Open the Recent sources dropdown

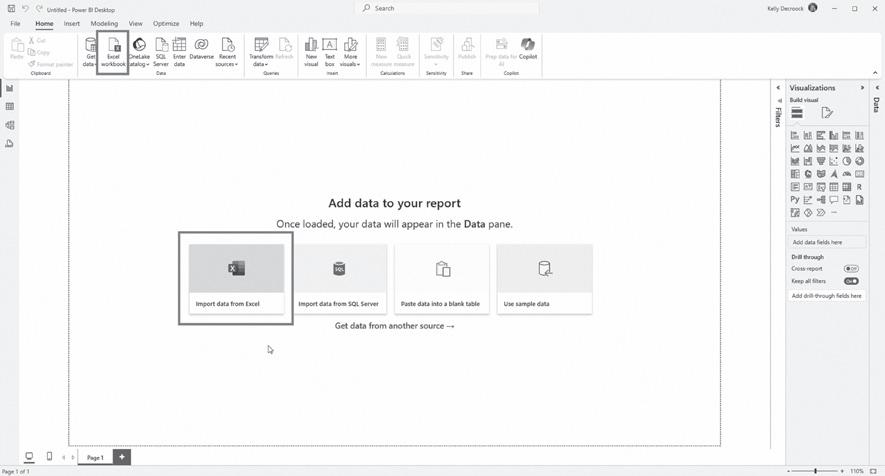227,53
